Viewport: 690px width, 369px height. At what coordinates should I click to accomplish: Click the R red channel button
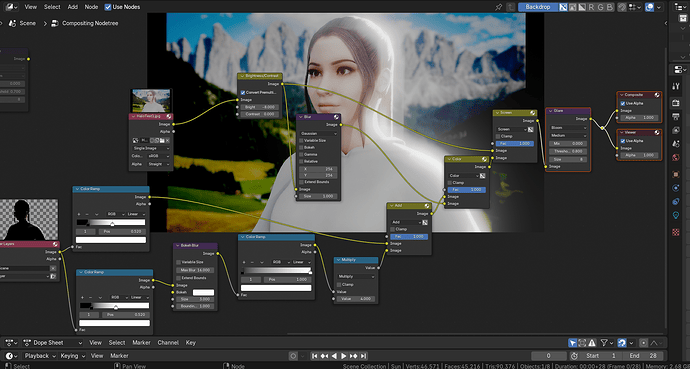click(591, 7)
